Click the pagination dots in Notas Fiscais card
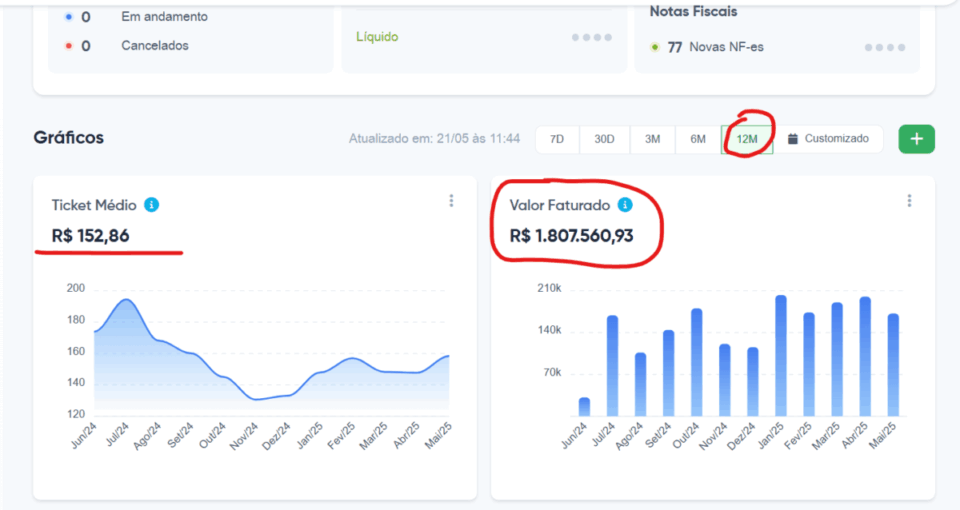Screen dimensions: 960x510 885,47
